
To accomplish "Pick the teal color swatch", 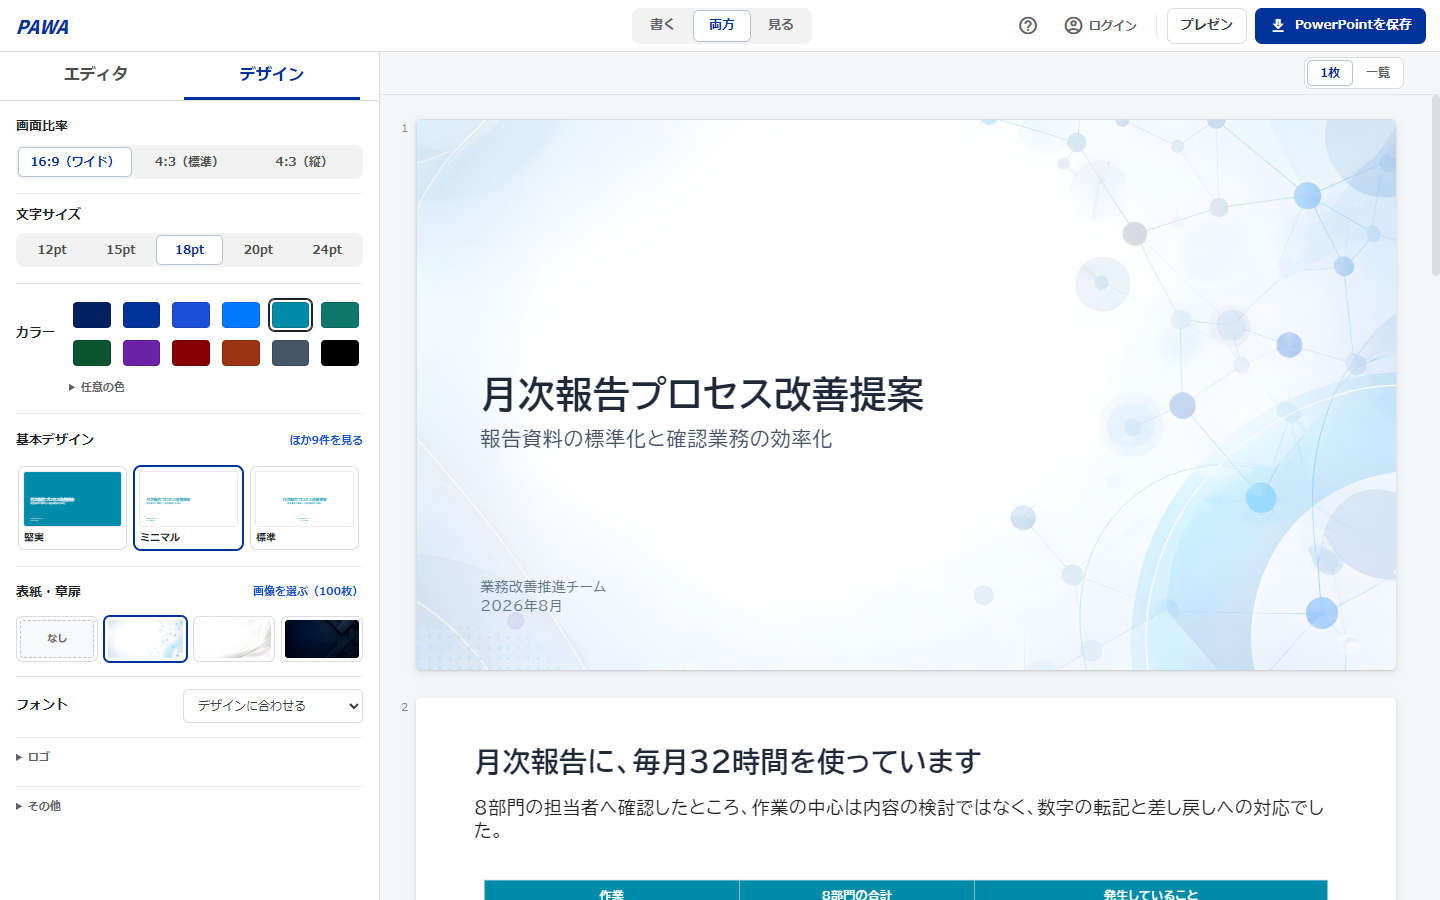I will (x=290, y=315).
